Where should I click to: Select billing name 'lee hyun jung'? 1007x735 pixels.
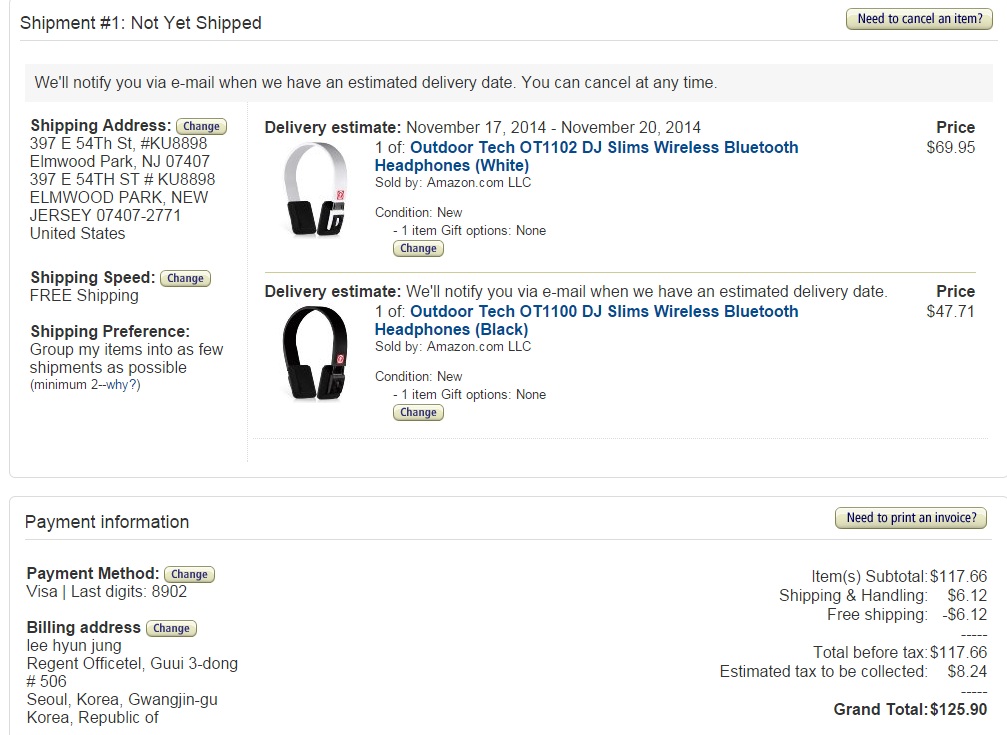(x=74, y=646)
